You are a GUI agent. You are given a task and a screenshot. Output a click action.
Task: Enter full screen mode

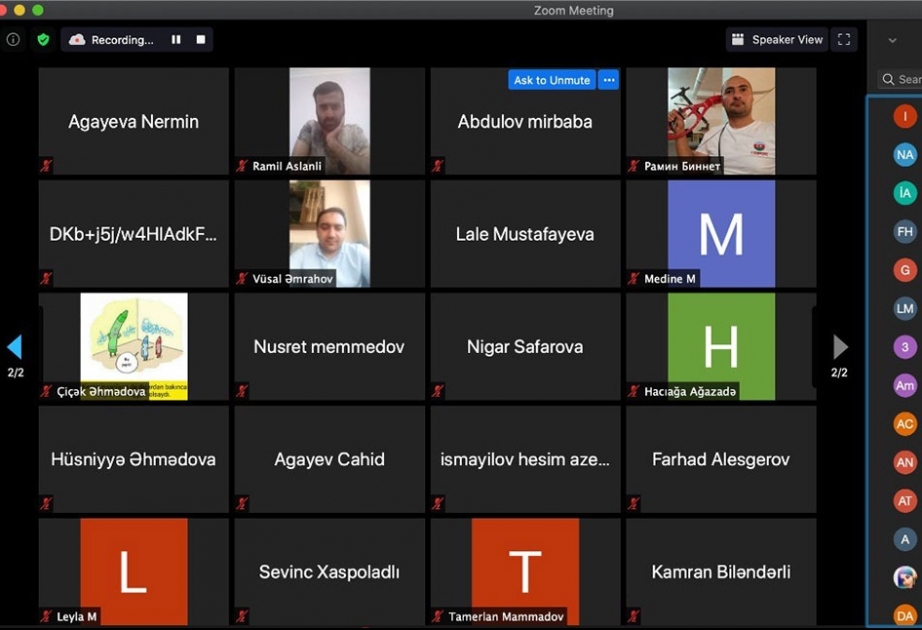844,39
